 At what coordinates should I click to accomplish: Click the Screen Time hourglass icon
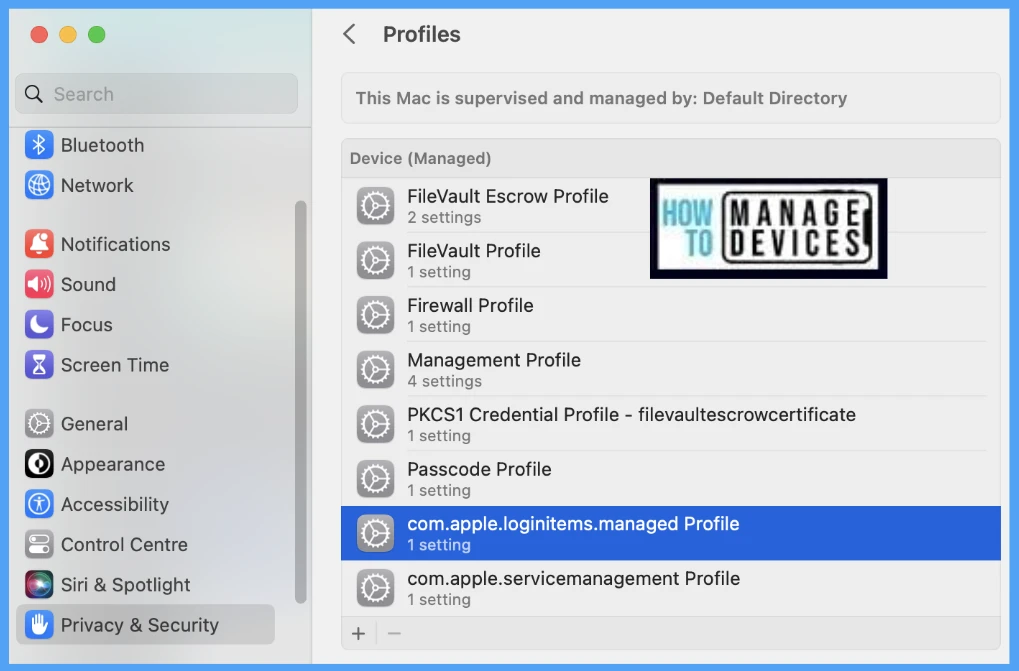pyautogui.click(x=39, y=365)
